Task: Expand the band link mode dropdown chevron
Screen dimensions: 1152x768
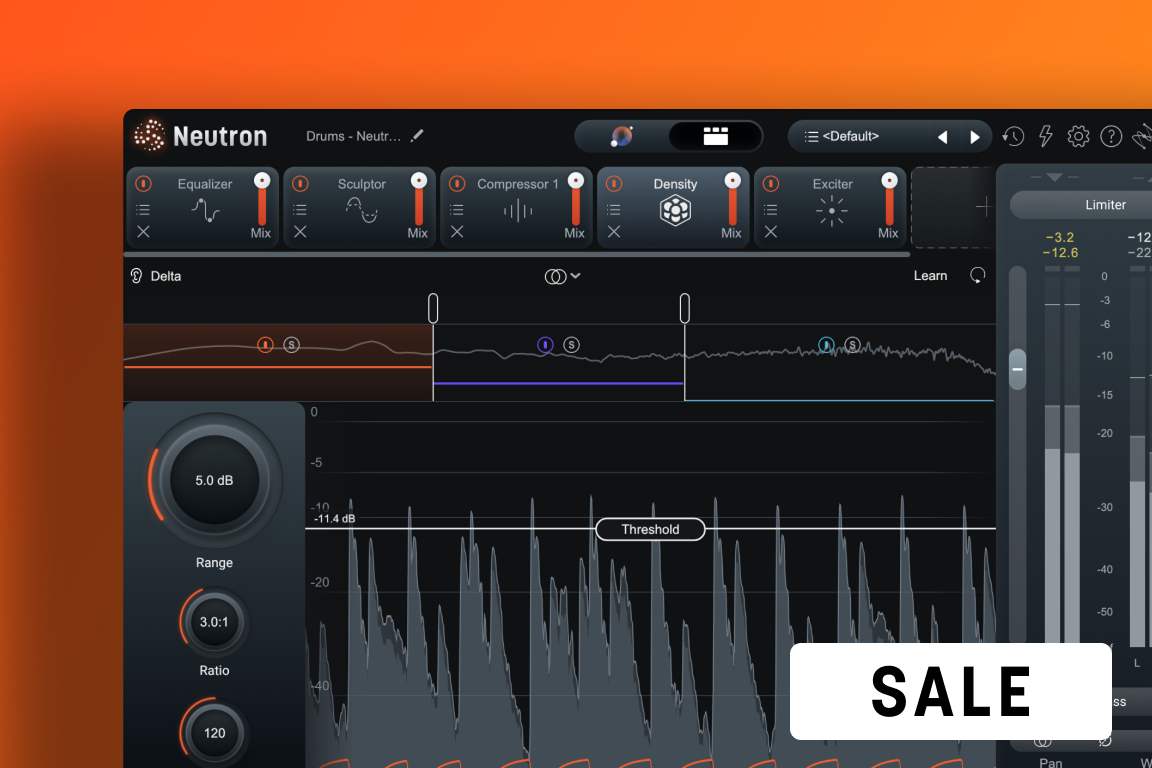Action: click(x=575, y=276)
